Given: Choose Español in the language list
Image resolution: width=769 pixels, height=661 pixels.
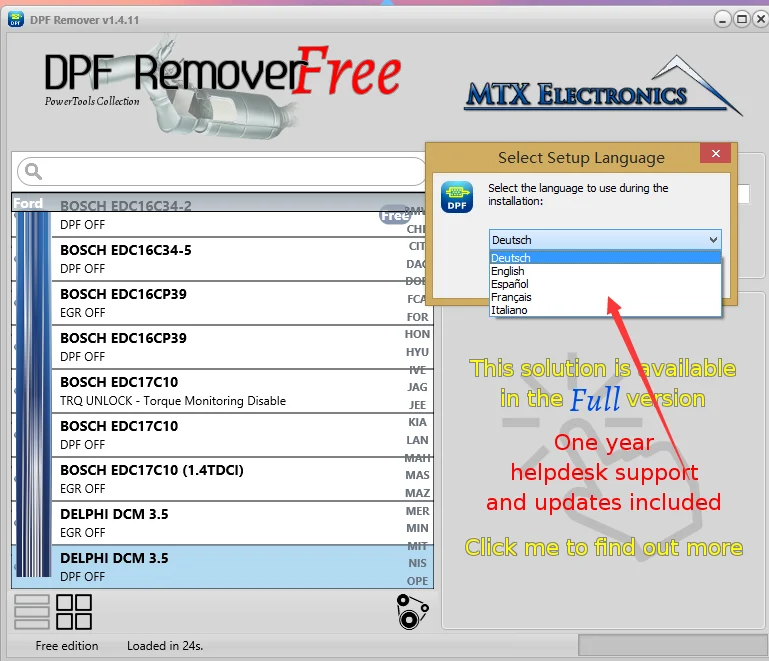Looking at the screenshot, I should pos(605,284).
